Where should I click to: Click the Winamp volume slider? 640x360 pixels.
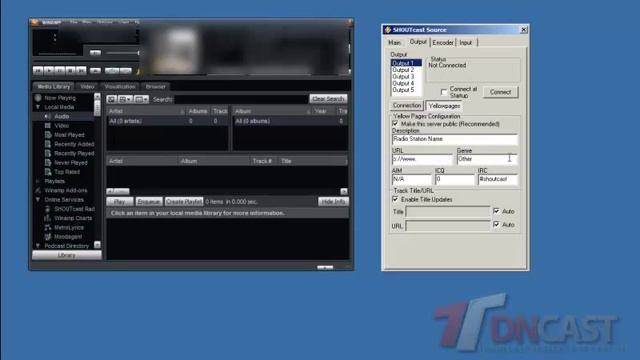coord(122,53)
